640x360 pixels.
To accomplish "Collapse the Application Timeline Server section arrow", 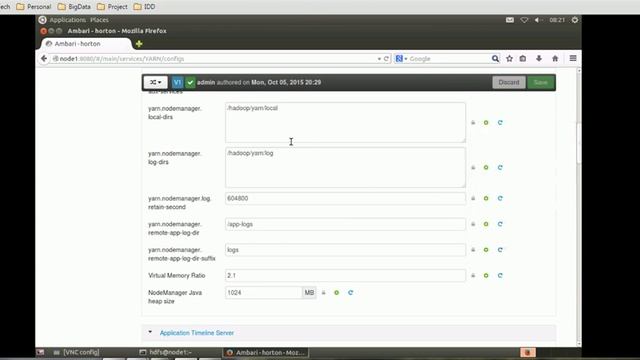I will (x=150, y=332).
